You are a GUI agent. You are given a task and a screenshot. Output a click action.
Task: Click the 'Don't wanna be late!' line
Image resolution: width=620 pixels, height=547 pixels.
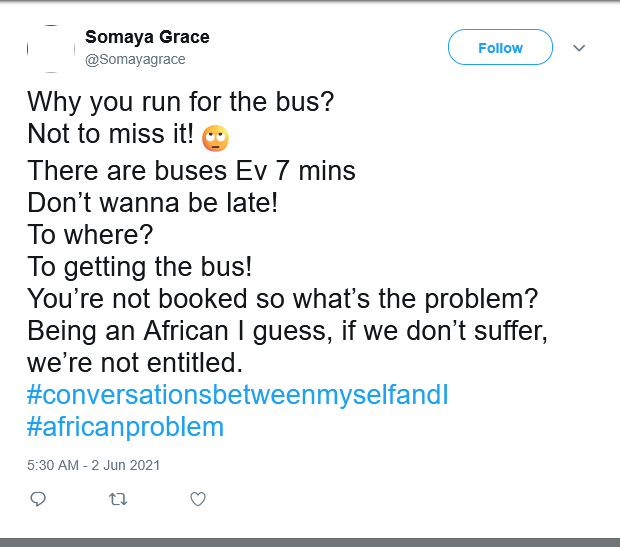point(153,203)
